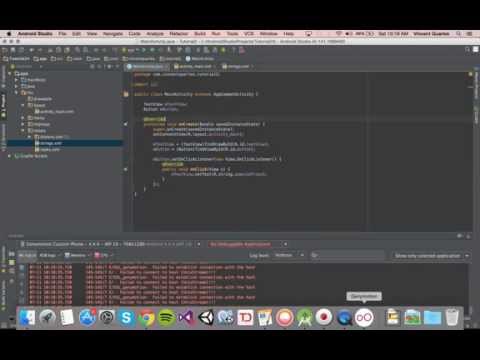Expand the menu folder arrow

(x=23, y=118)
